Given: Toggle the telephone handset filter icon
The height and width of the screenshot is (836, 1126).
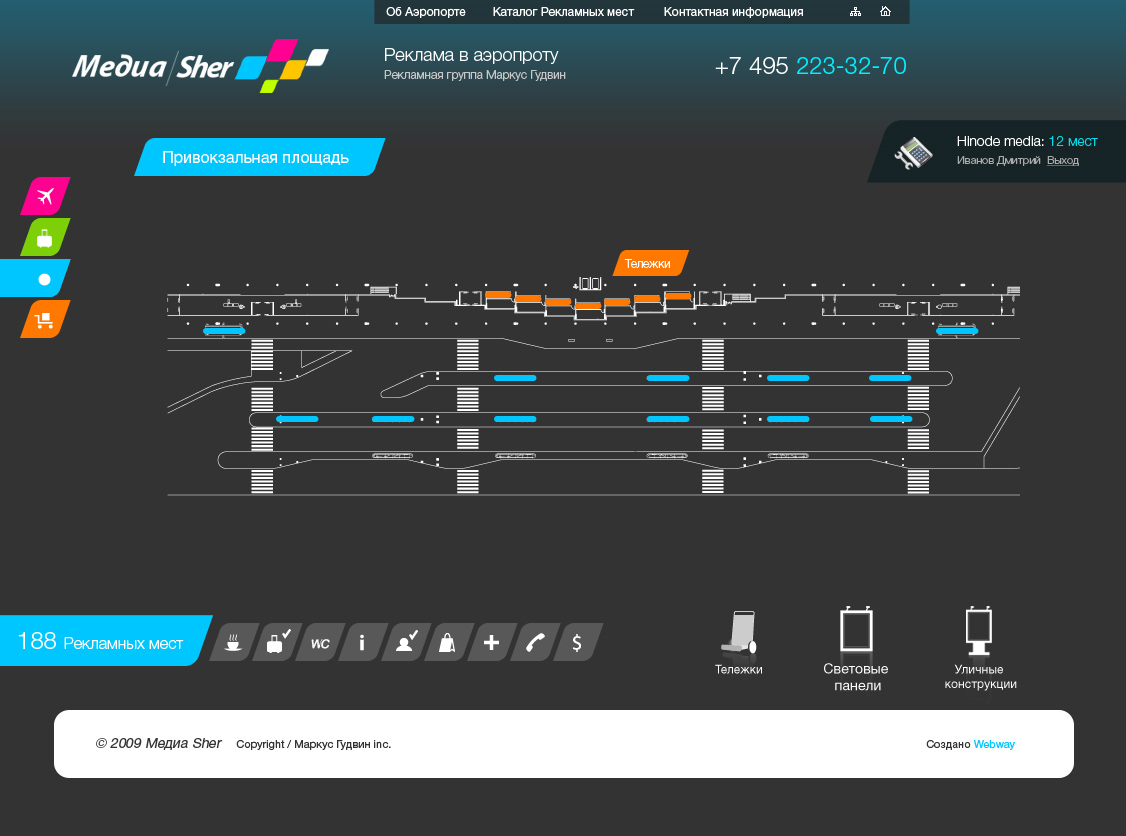Looking at the screenshot, I should click(x=534, y=642).
